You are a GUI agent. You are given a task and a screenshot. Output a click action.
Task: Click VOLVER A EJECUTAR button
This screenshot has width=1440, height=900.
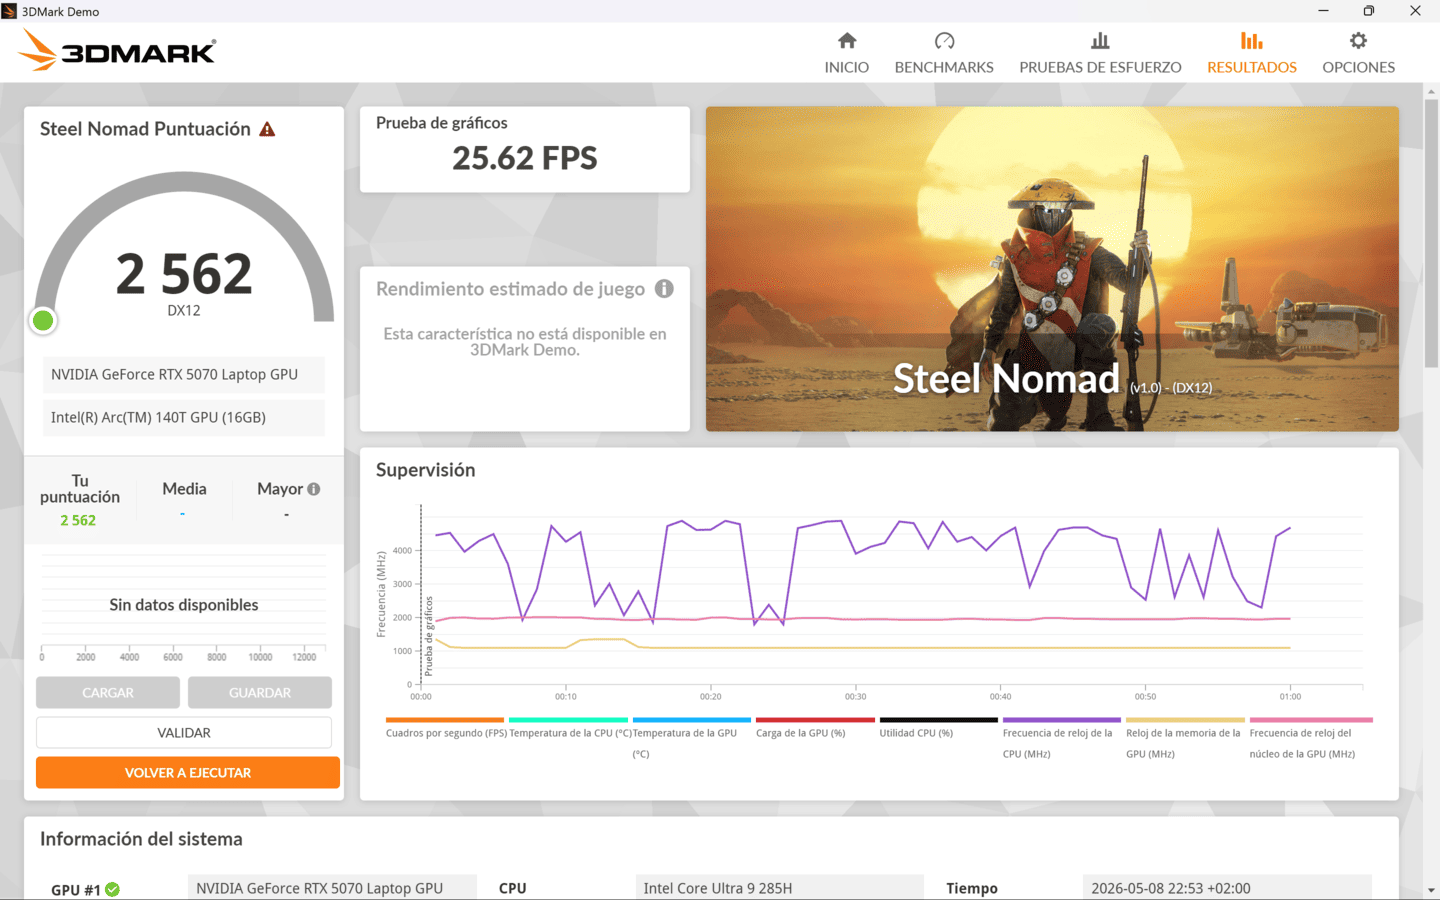188,773
